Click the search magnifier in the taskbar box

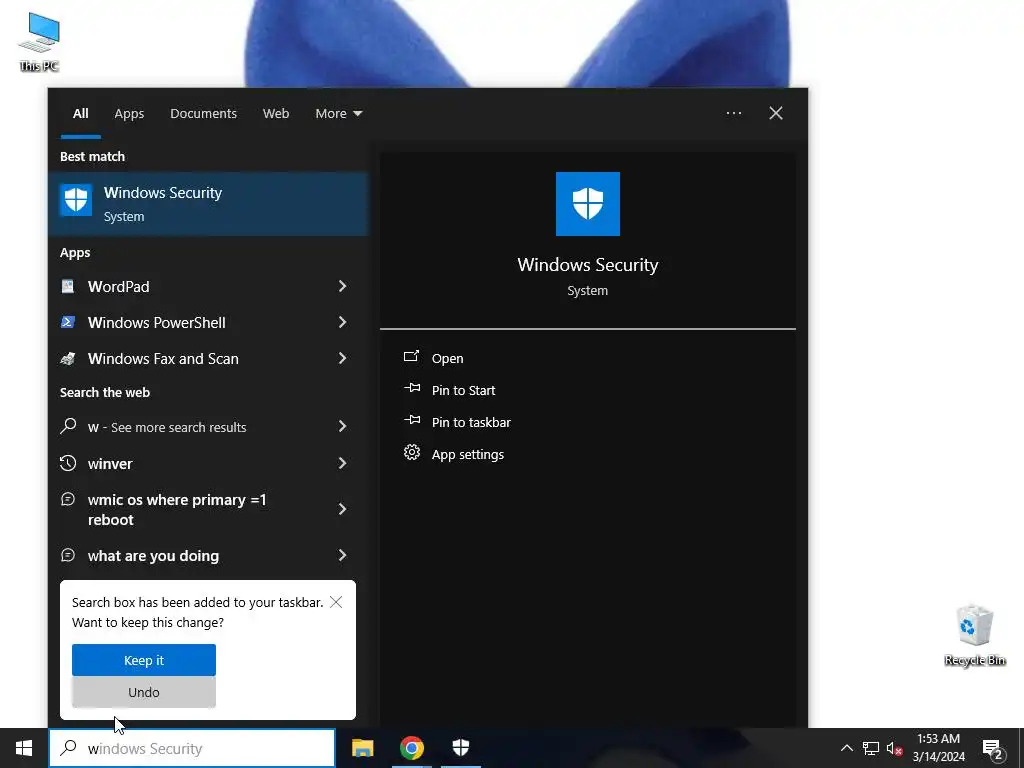pyautogui.click(x=68, y=748)
